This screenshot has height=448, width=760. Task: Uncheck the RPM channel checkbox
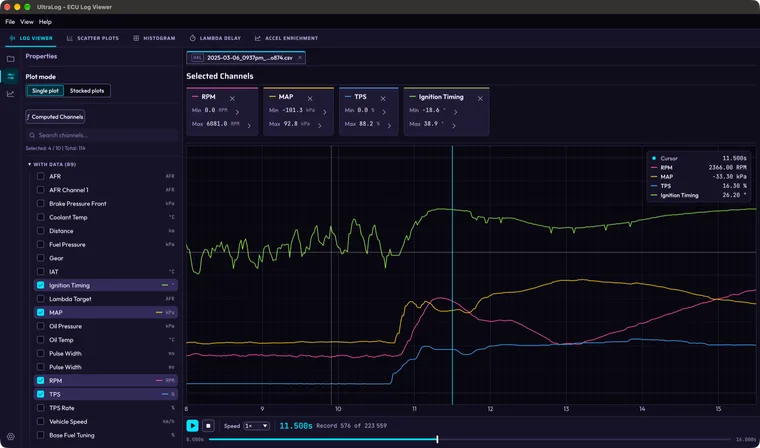tap(41, 381)
